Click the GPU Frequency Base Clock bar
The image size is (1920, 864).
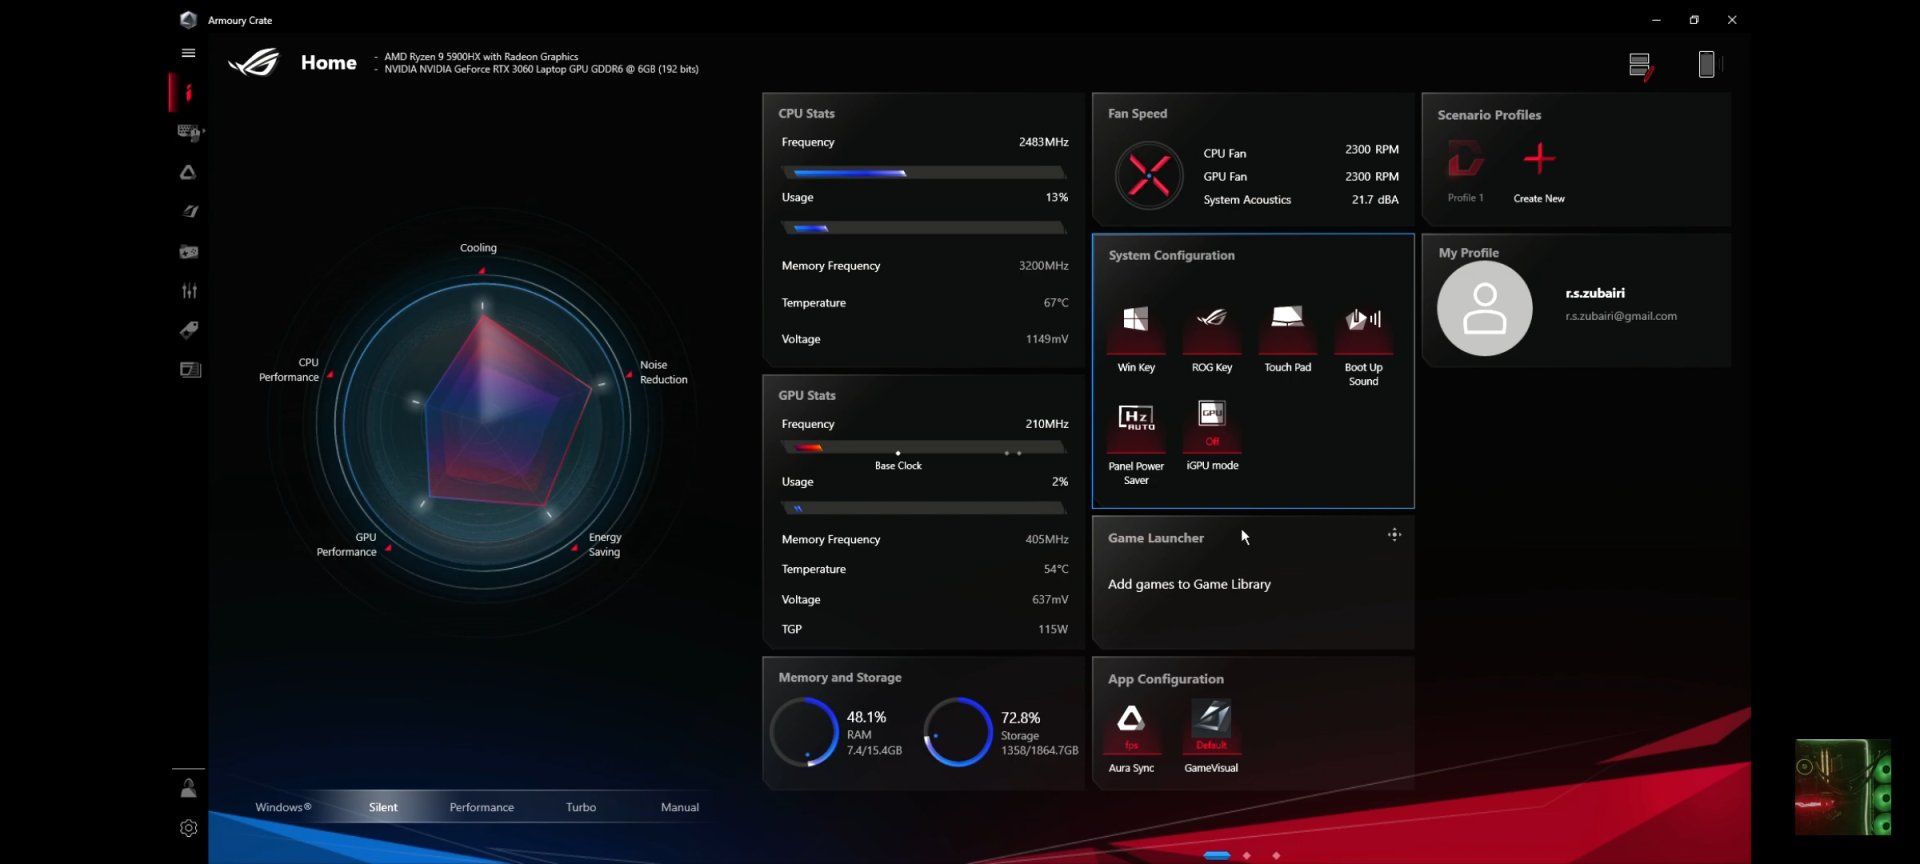(x=923, y=448)
